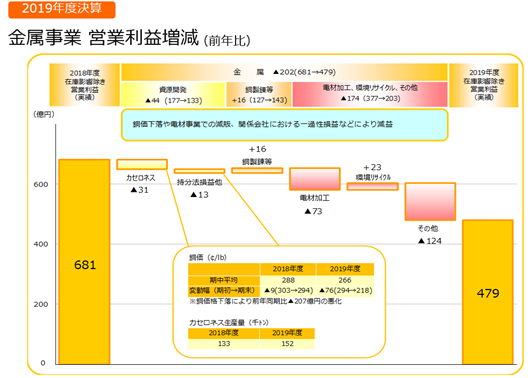This screenshot has height=378, width=531.
Task: Click the 電材加工 ▲73 pink bar
Action: click(x=315, y=179)
